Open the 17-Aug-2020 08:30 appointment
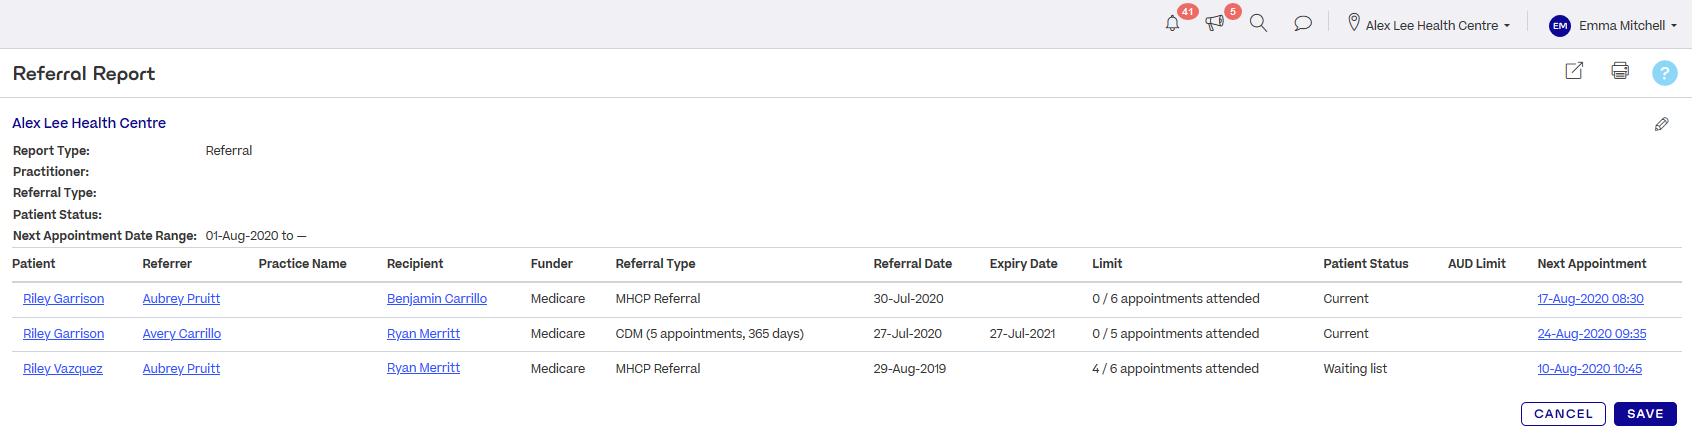1692x432 pixels. pyautogui.click(x=1590, y=299)
